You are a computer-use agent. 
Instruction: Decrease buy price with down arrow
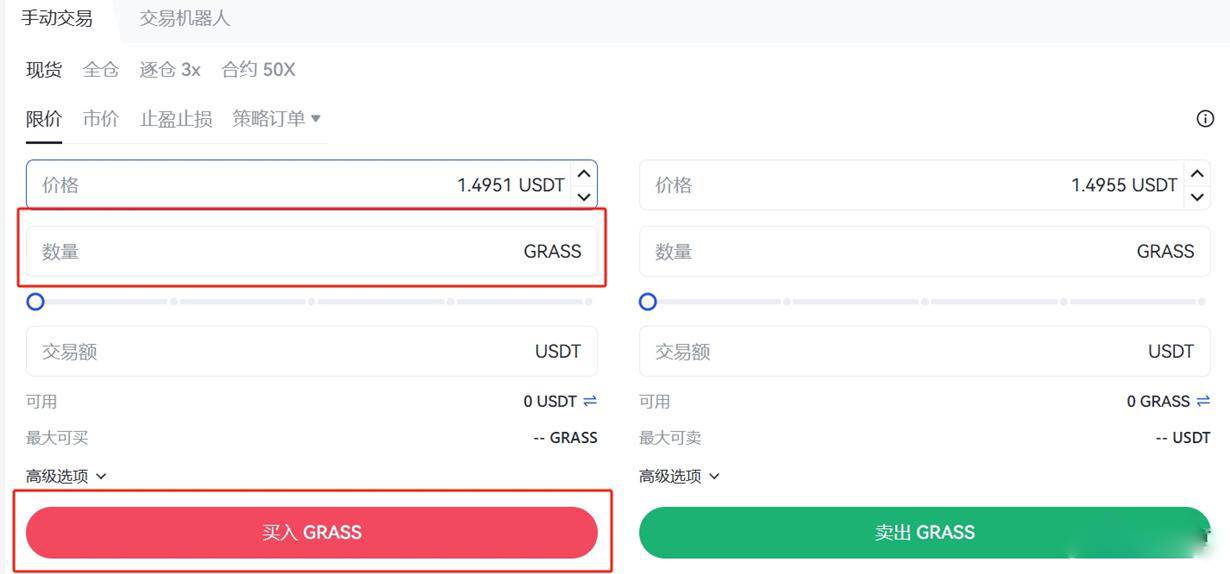(x=584, y=197)
